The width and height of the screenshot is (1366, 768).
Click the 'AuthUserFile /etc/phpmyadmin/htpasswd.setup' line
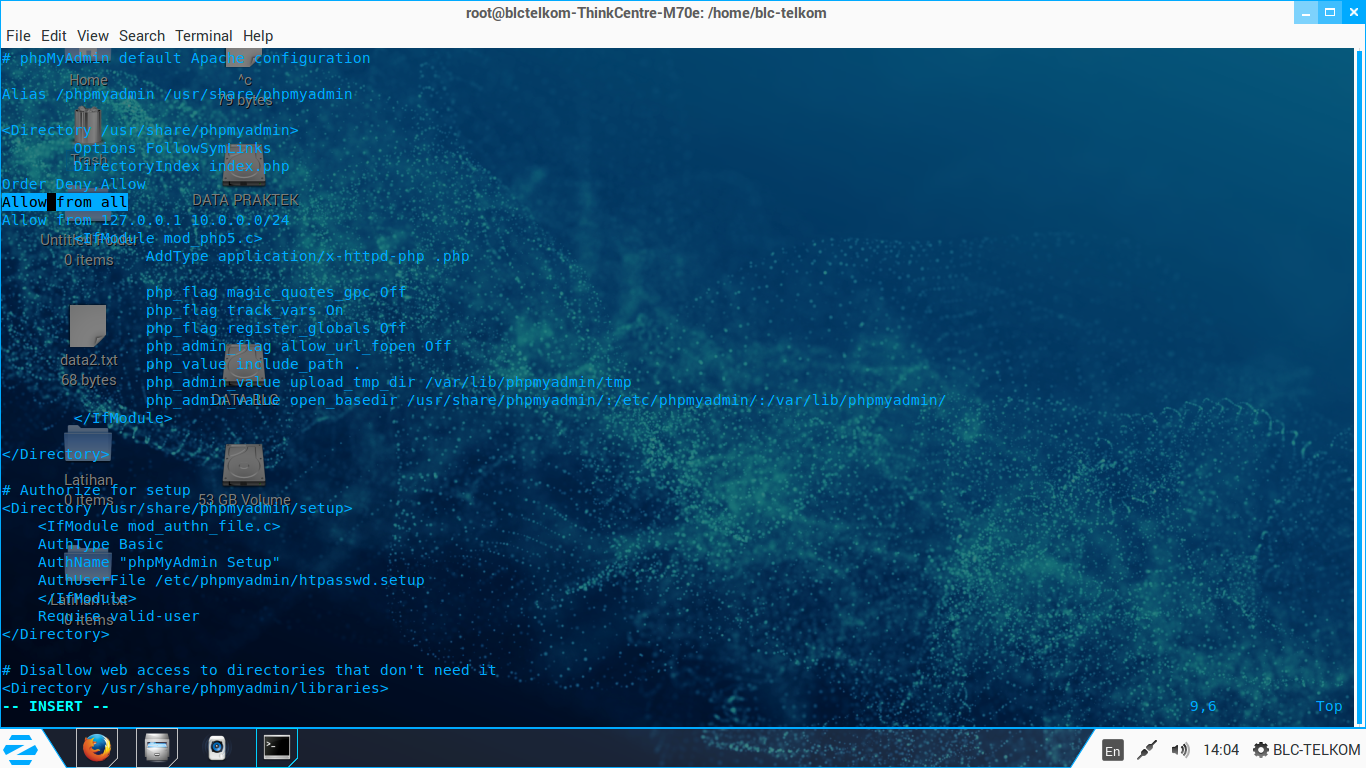[x=231, y=580]
